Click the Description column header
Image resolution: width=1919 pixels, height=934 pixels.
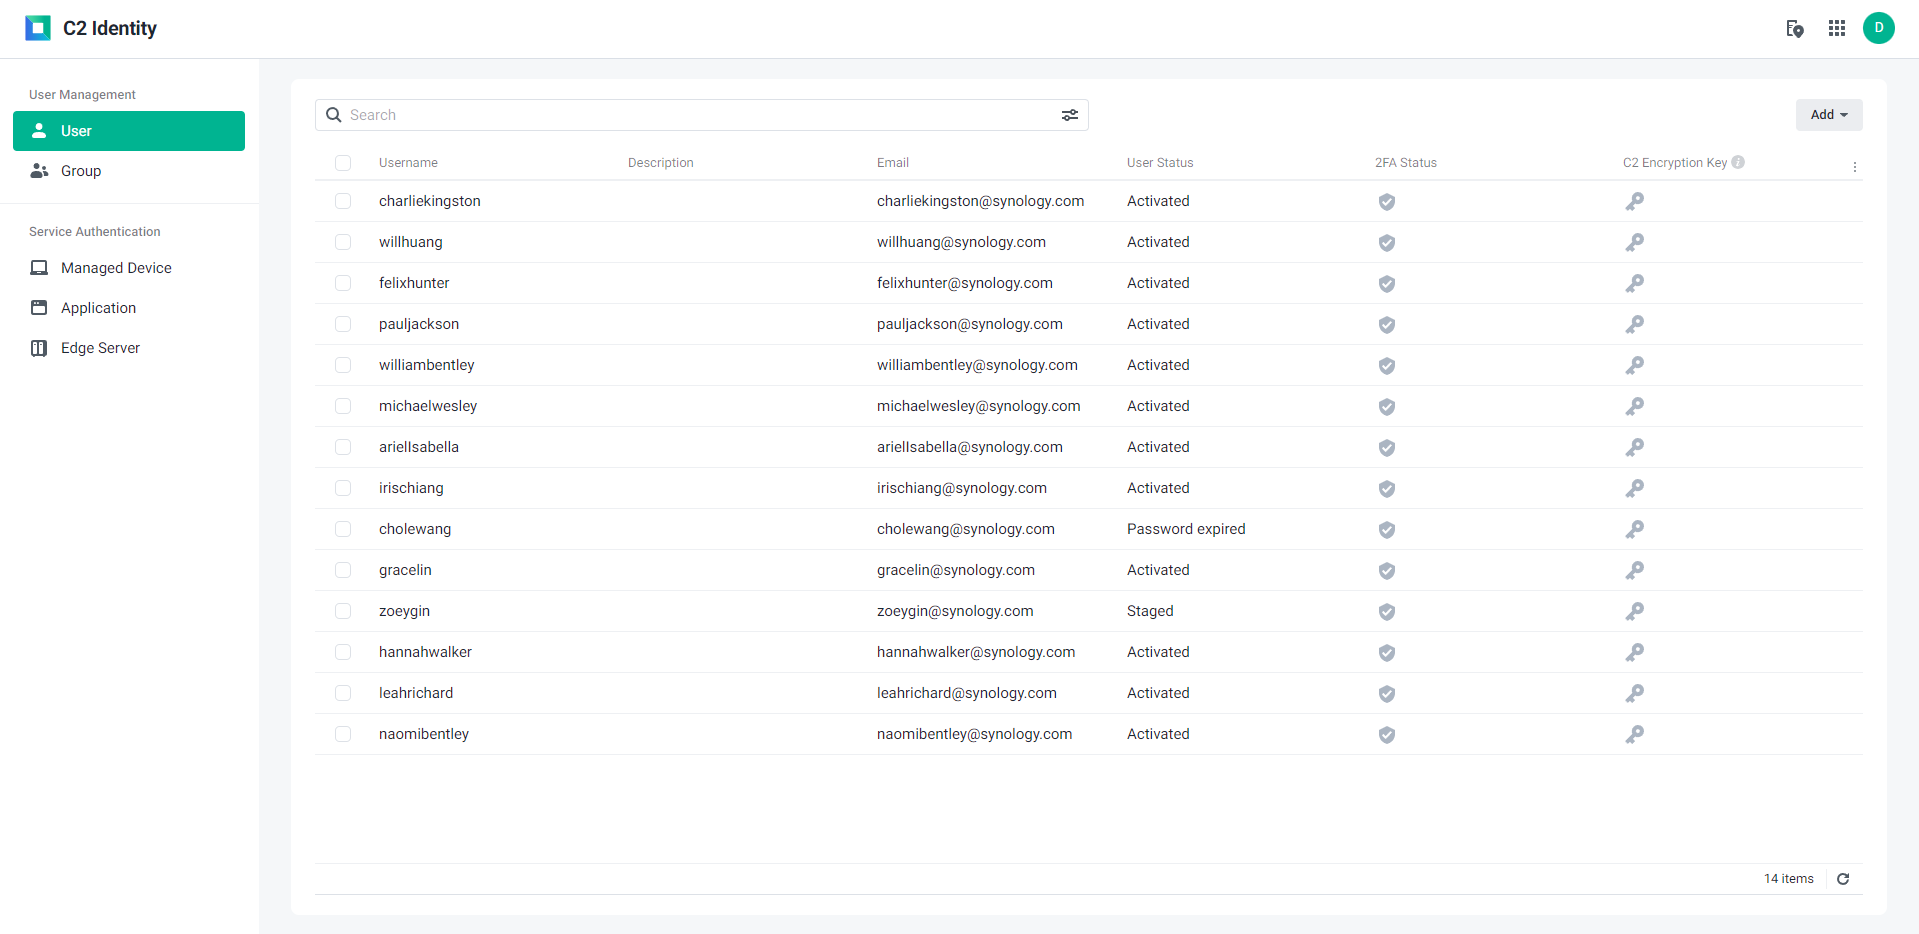(661, 163)
